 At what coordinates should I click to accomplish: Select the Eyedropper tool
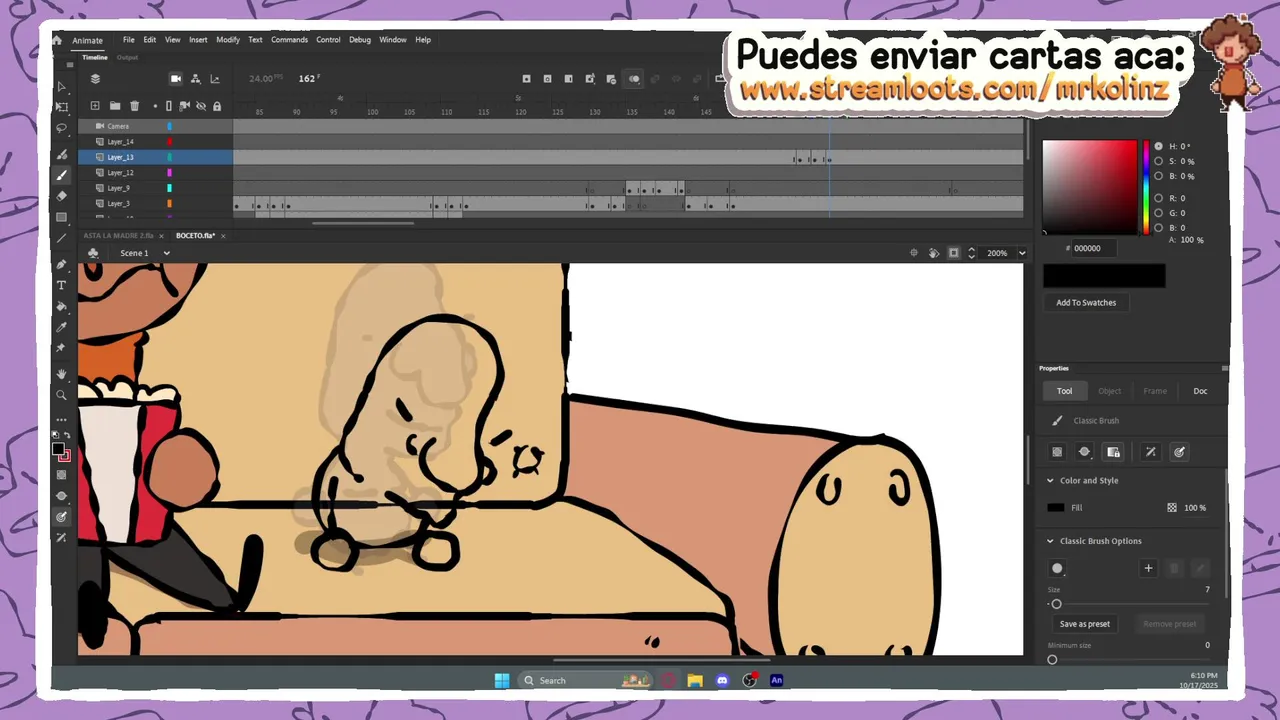61,327
